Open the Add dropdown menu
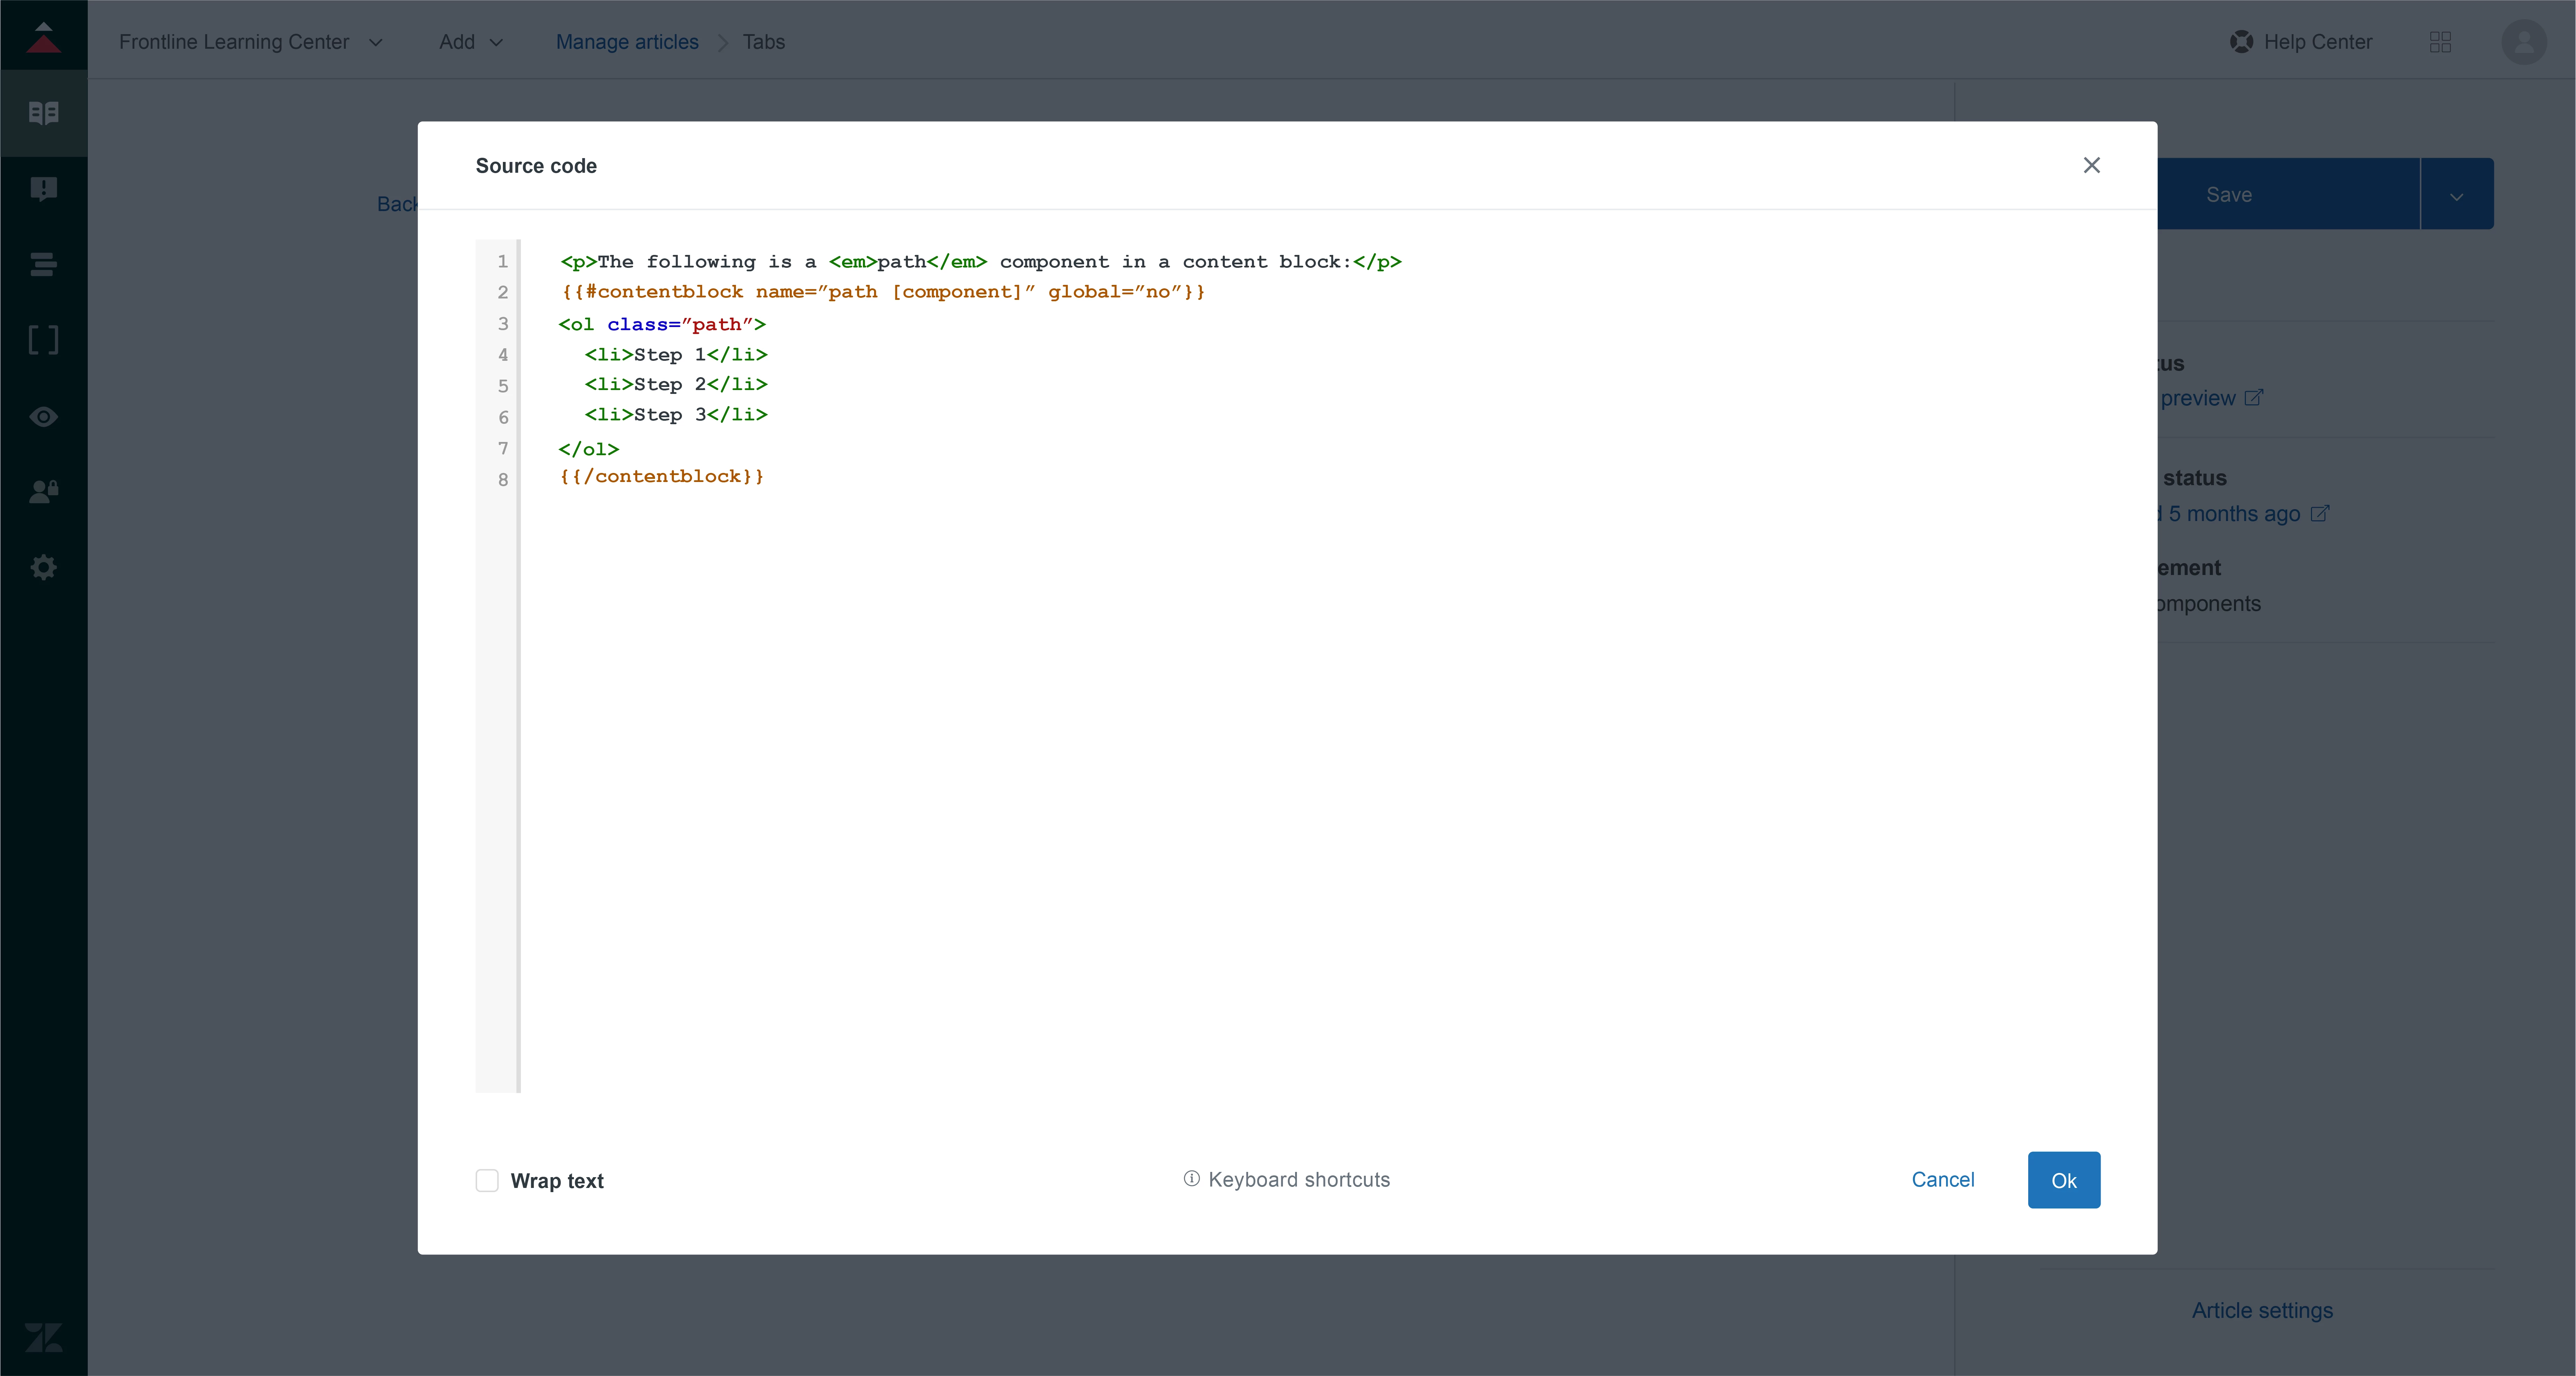 pos(471,42)
